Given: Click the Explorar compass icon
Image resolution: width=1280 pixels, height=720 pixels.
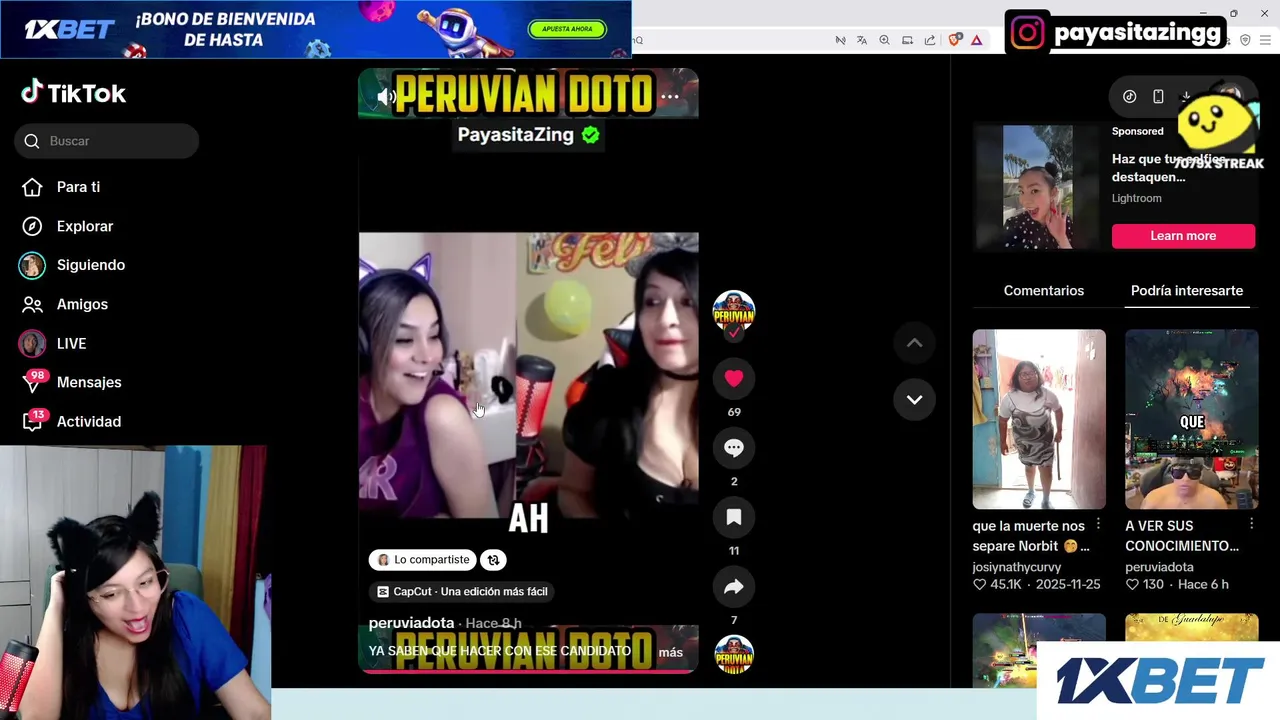Looking at the screenshot, I should (32, 226).
